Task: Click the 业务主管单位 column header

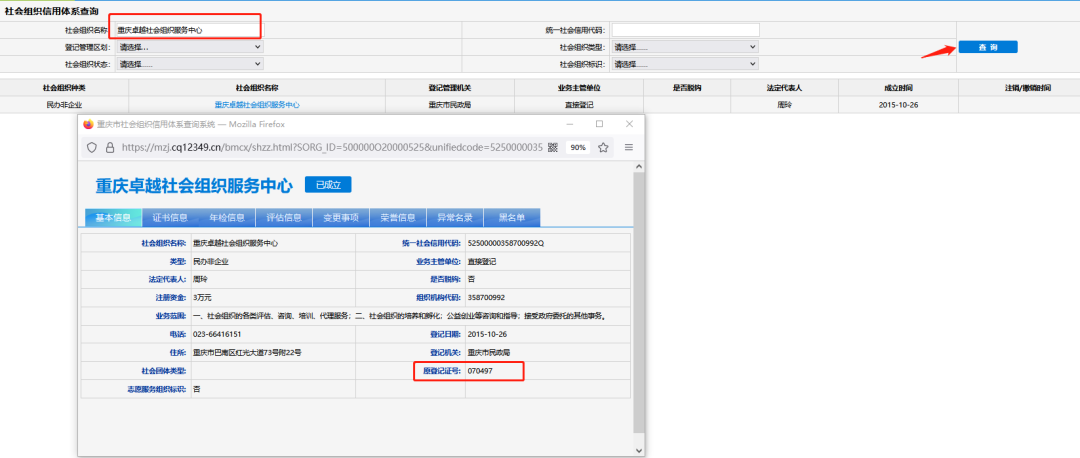Action: pos(579,88)
